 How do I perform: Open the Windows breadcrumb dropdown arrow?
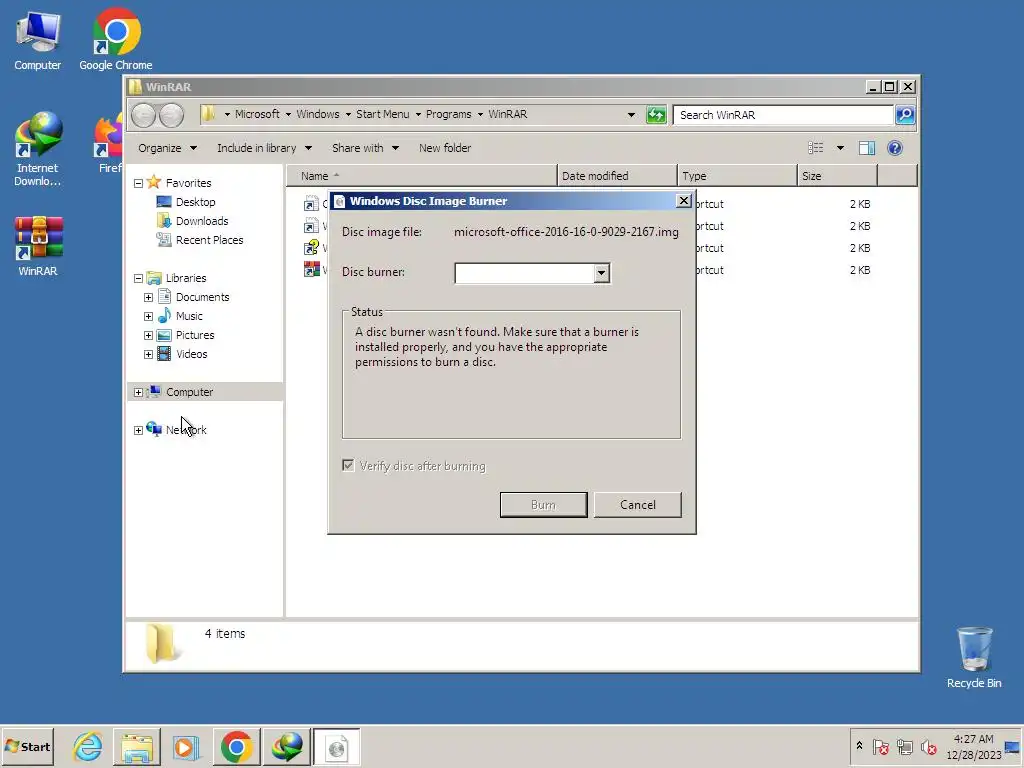pos(348,115)
